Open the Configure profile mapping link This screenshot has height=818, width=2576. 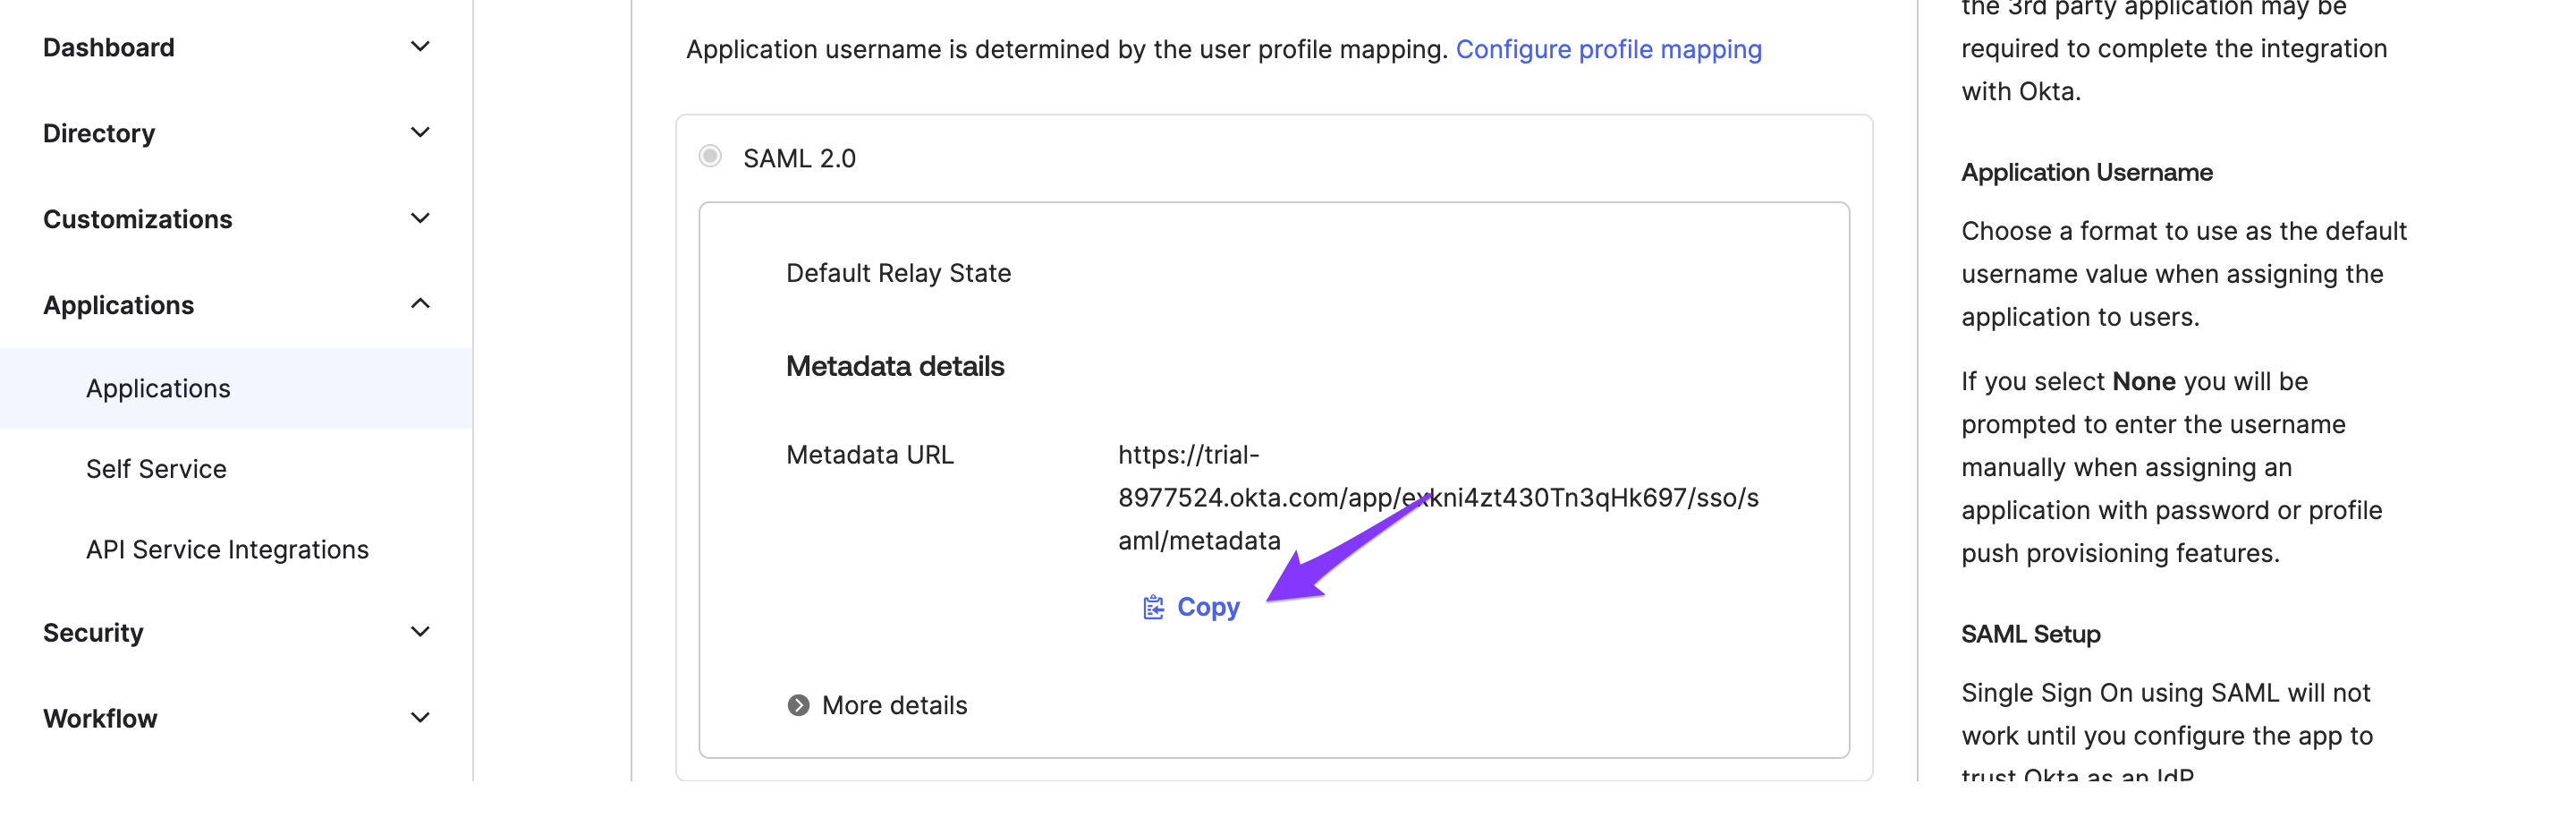(1608, 49)
